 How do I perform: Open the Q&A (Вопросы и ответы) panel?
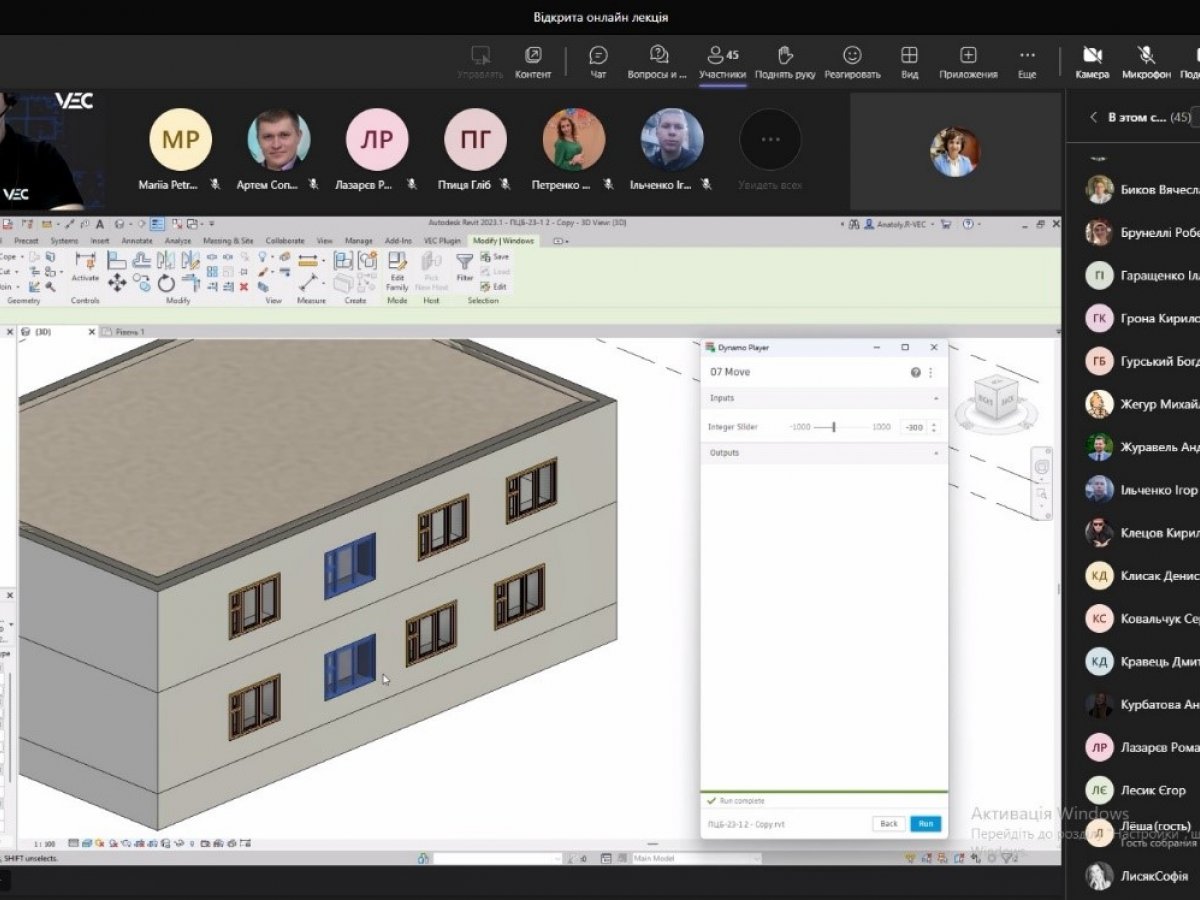coord(658,61)
